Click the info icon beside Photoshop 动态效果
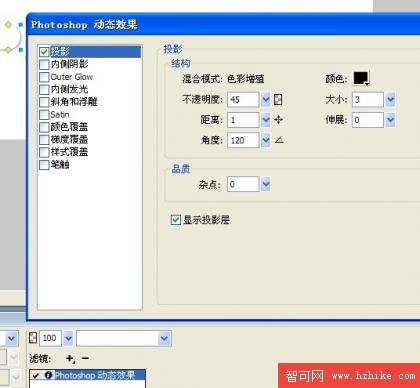 pyautogui.click(x=49, y=375)
